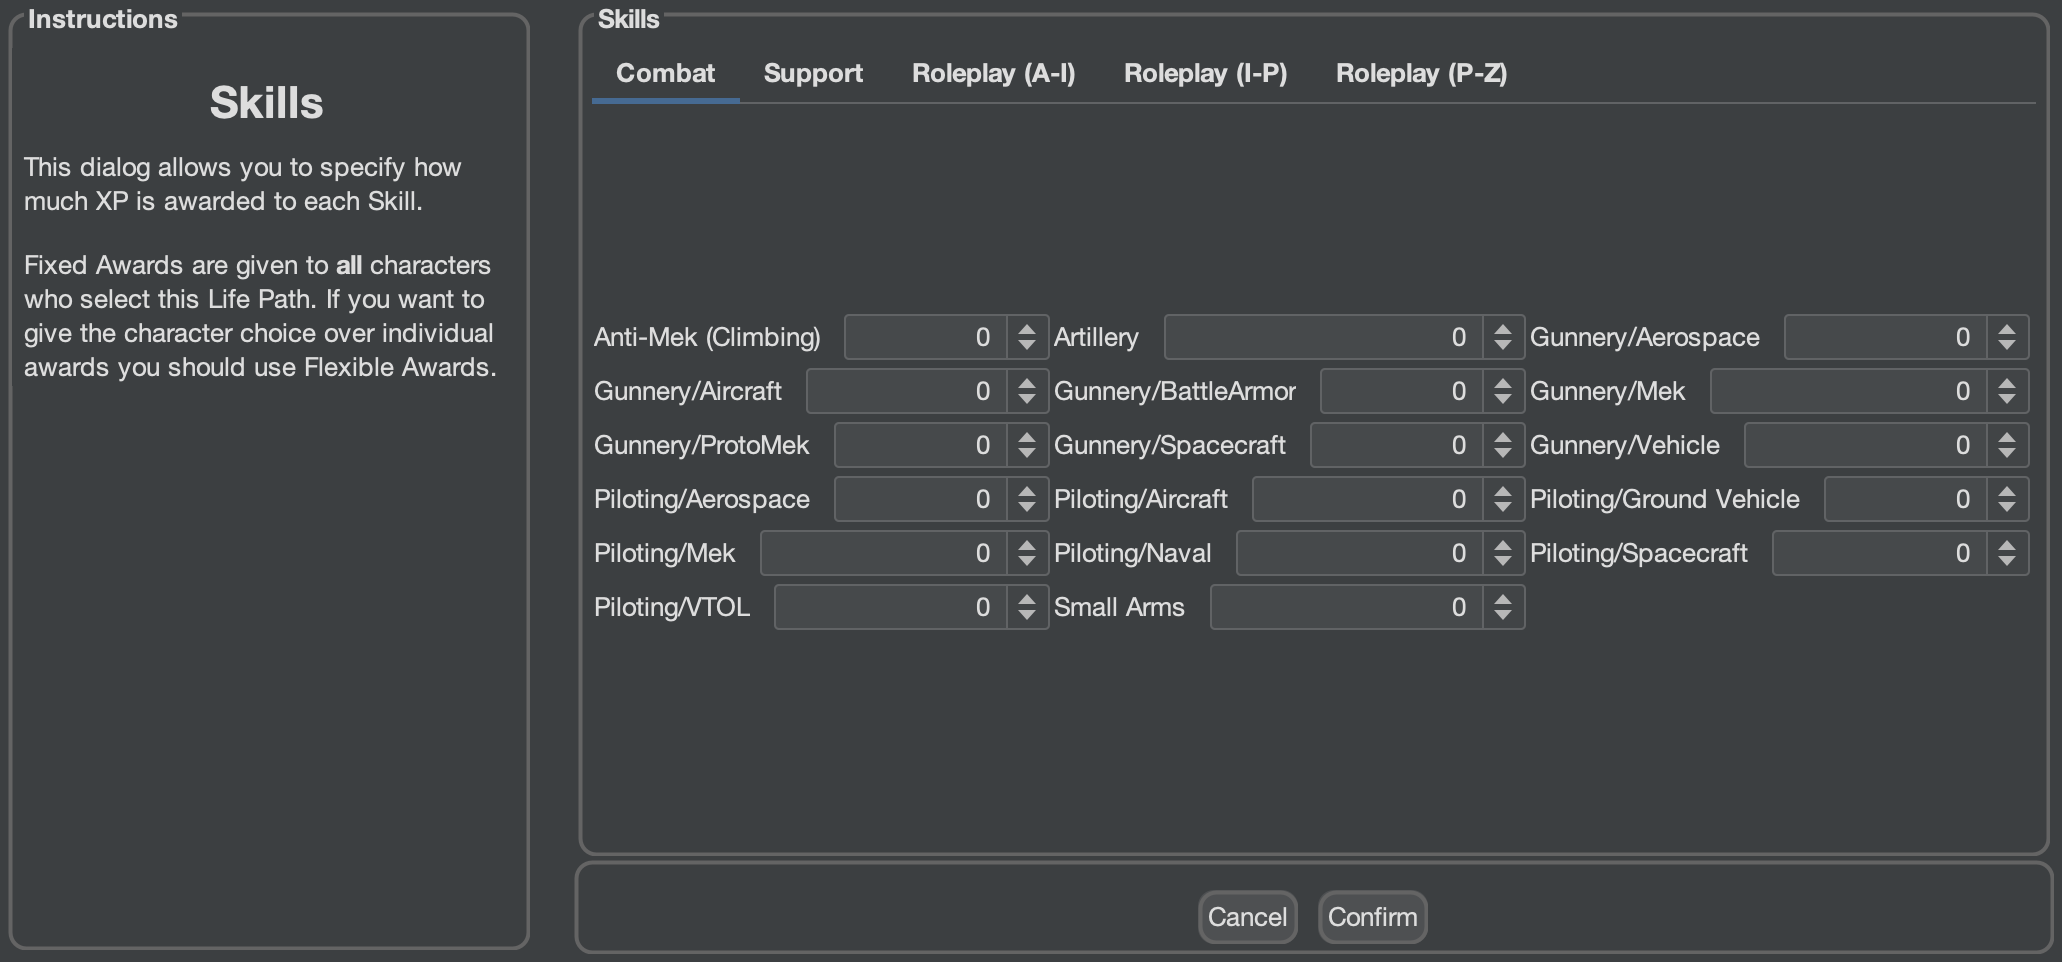Increase Piloting/Mek value with up arrow
The height and width of the screenshot is (962, 2062).
(x=1027, y=544)
